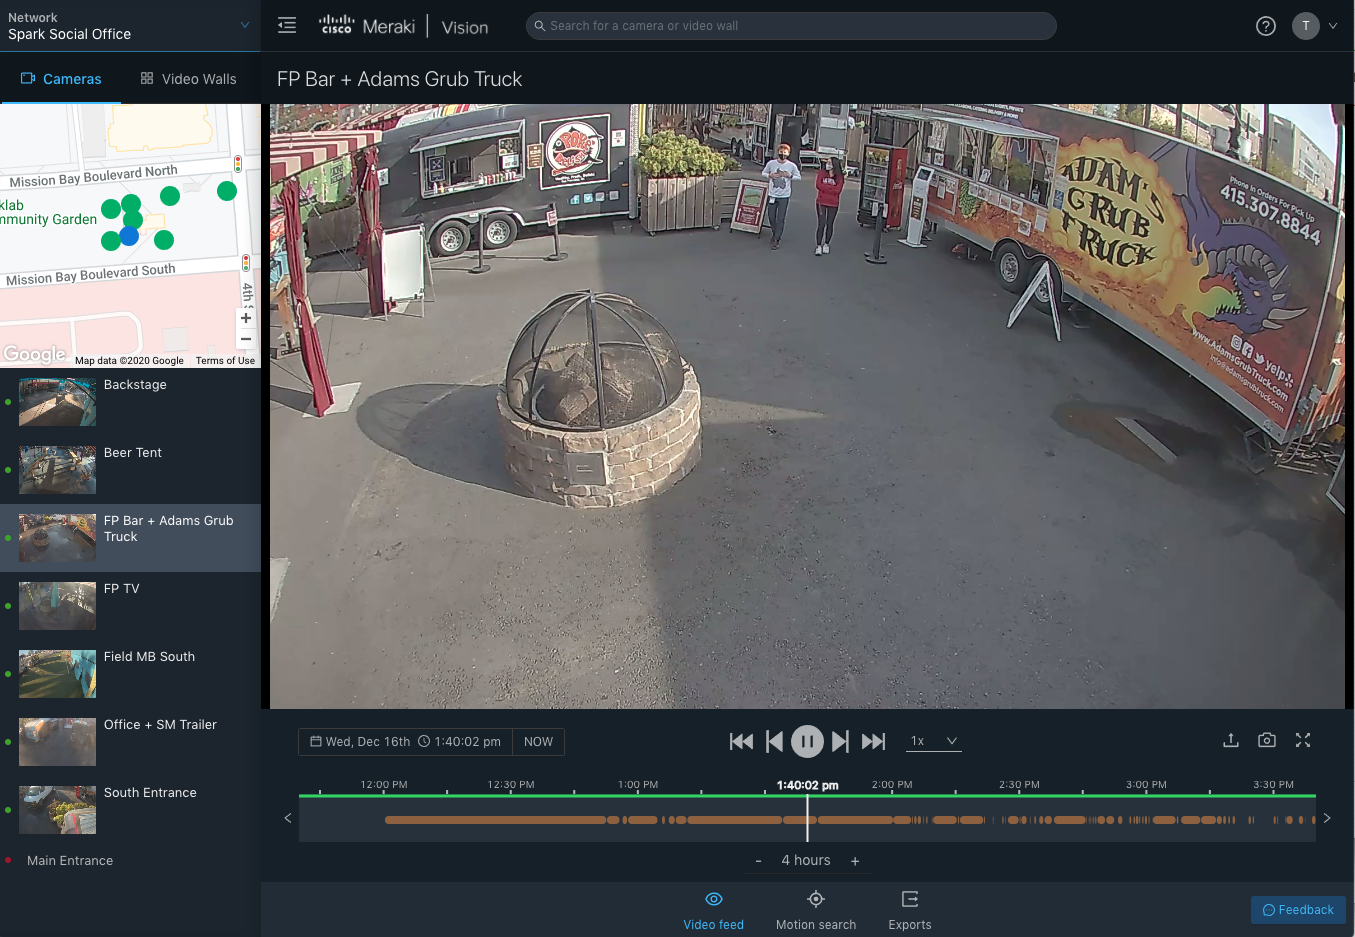This screenshot has height=937, width=1355.
Task: Click the share/export upload icon
Action: (x=1231, y=740)
